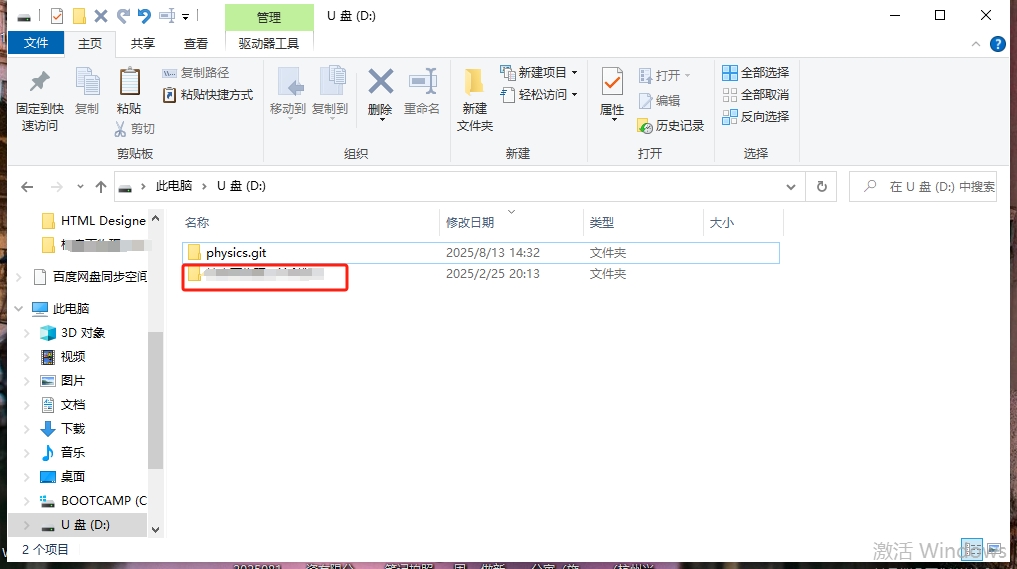Click 粘贴快捷方式 paste shortcut
This screenshot has width=1017, height=569.
[208, 95]
